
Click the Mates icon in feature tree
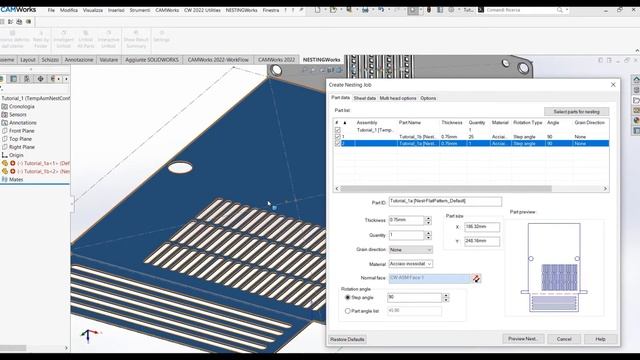pos(4,179)
